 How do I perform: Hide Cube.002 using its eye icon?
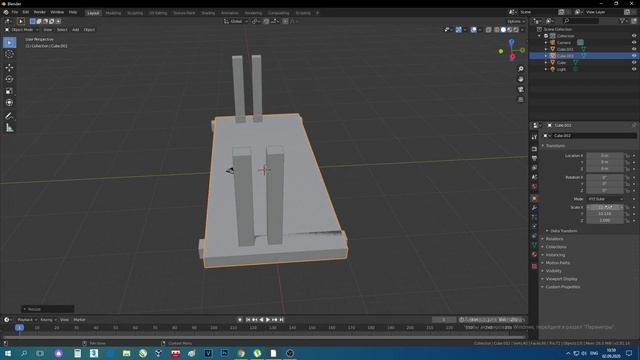point(634,56)
